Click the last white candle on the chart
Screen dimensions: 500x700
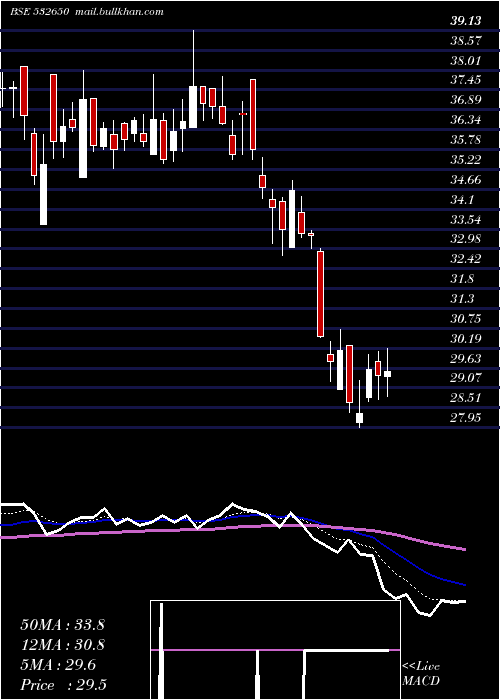(x=388, y=372)
